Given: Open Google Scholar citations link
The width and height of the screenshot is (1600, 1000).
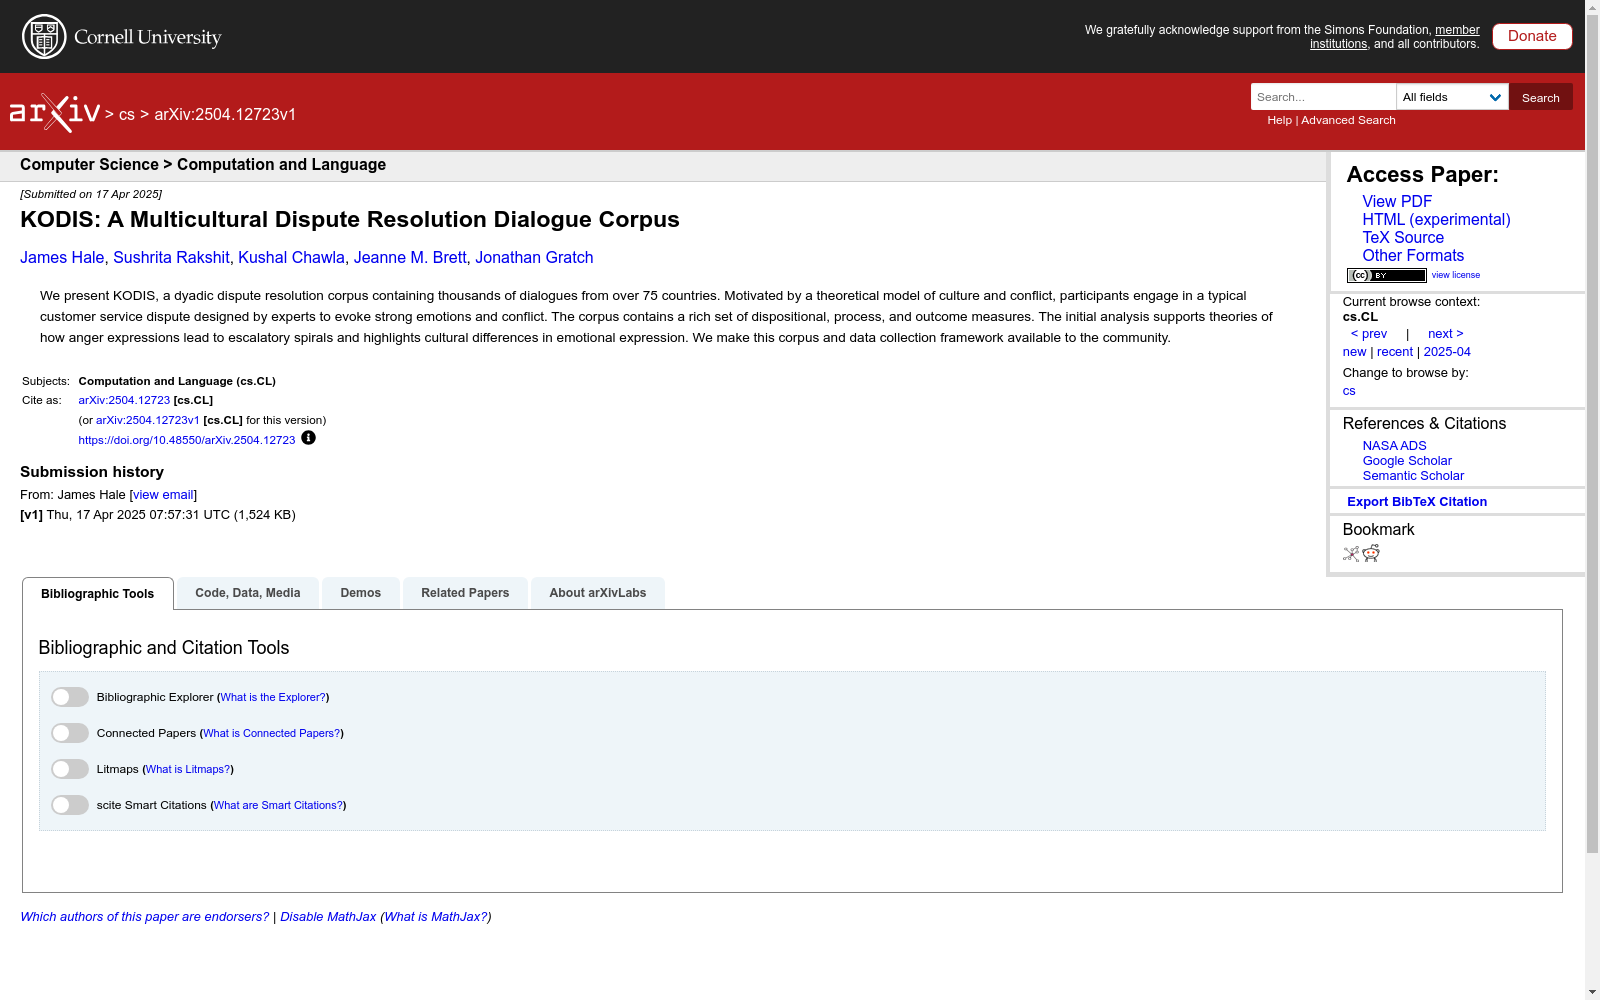Looking at the screenshot, I should click(1407, 461).
